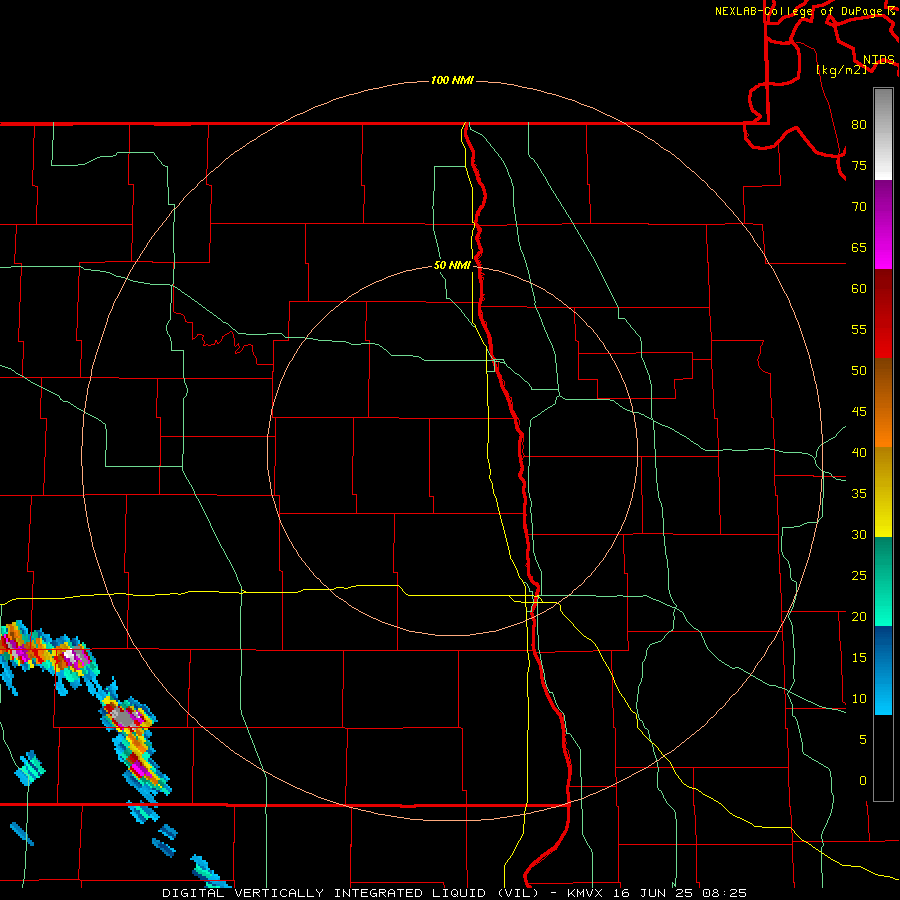
Task: Click the "50 NMI" range ring label
Action: [x=452, y=265]
